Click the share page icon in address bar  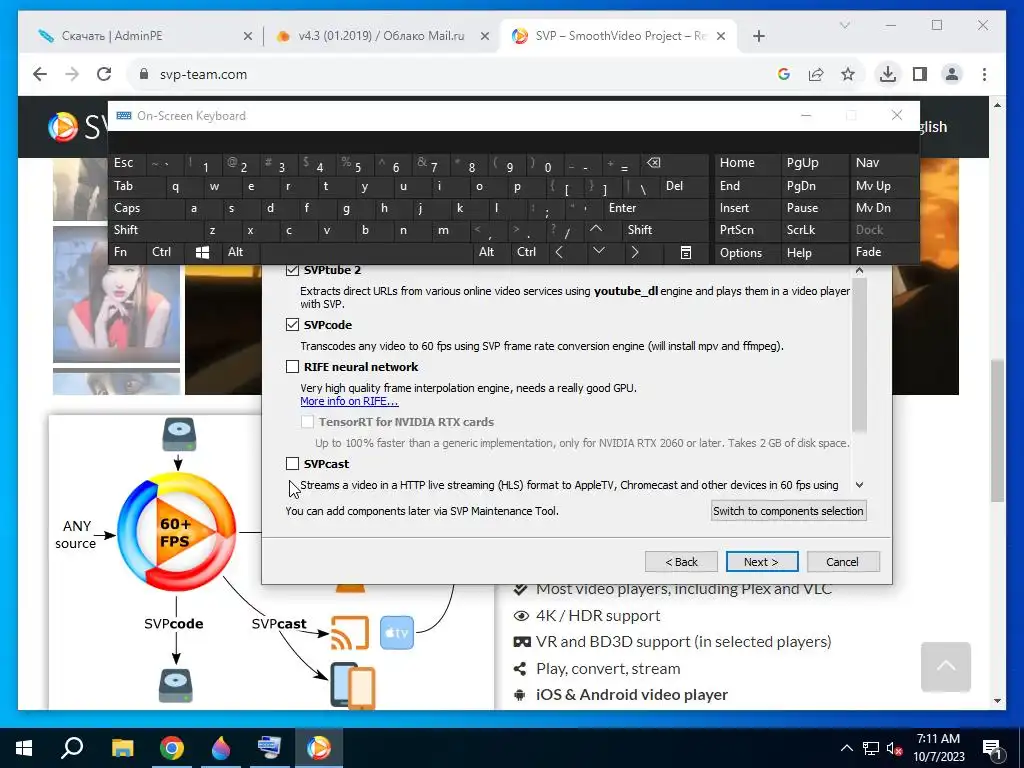coord(816,74)
